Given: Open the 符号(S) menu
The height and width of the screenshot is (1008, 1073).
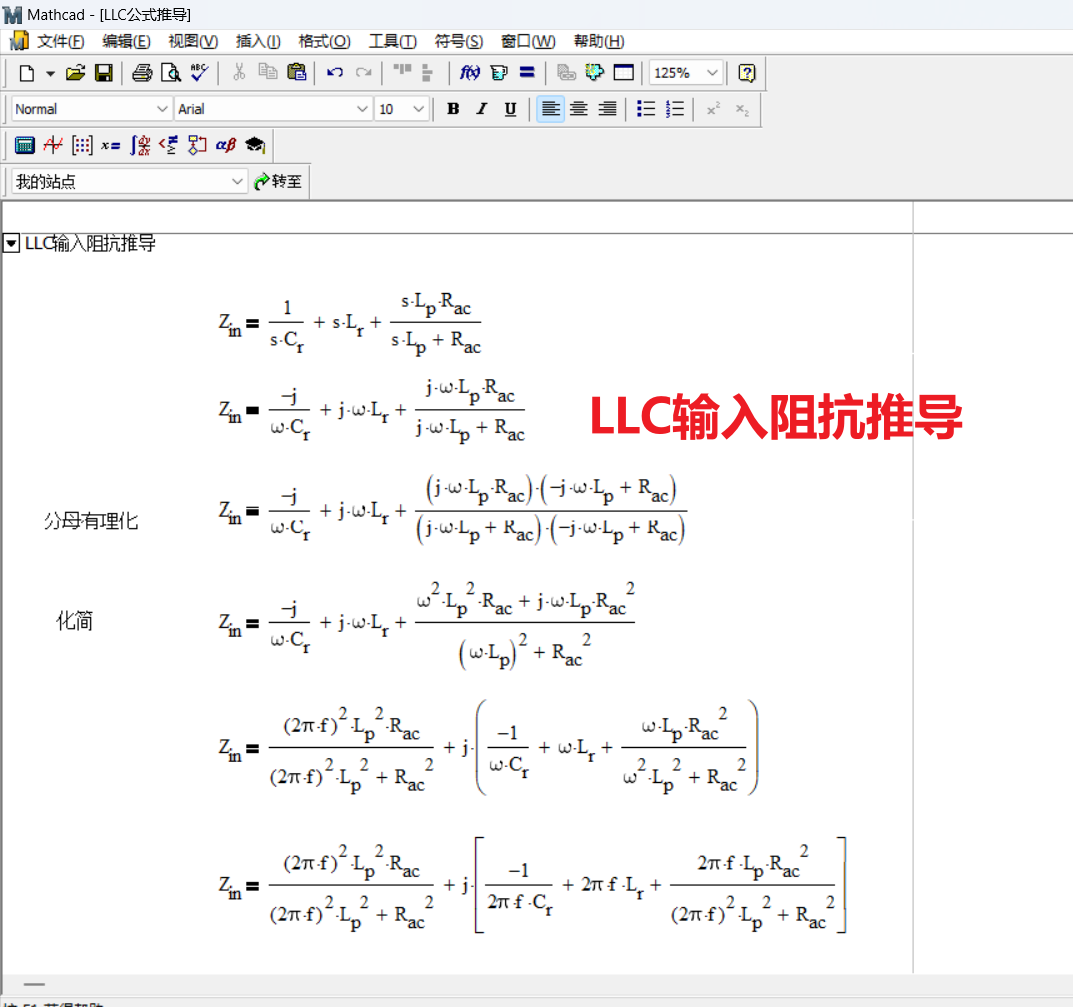Looking at the screenshot, I should [x=458, y=42].
